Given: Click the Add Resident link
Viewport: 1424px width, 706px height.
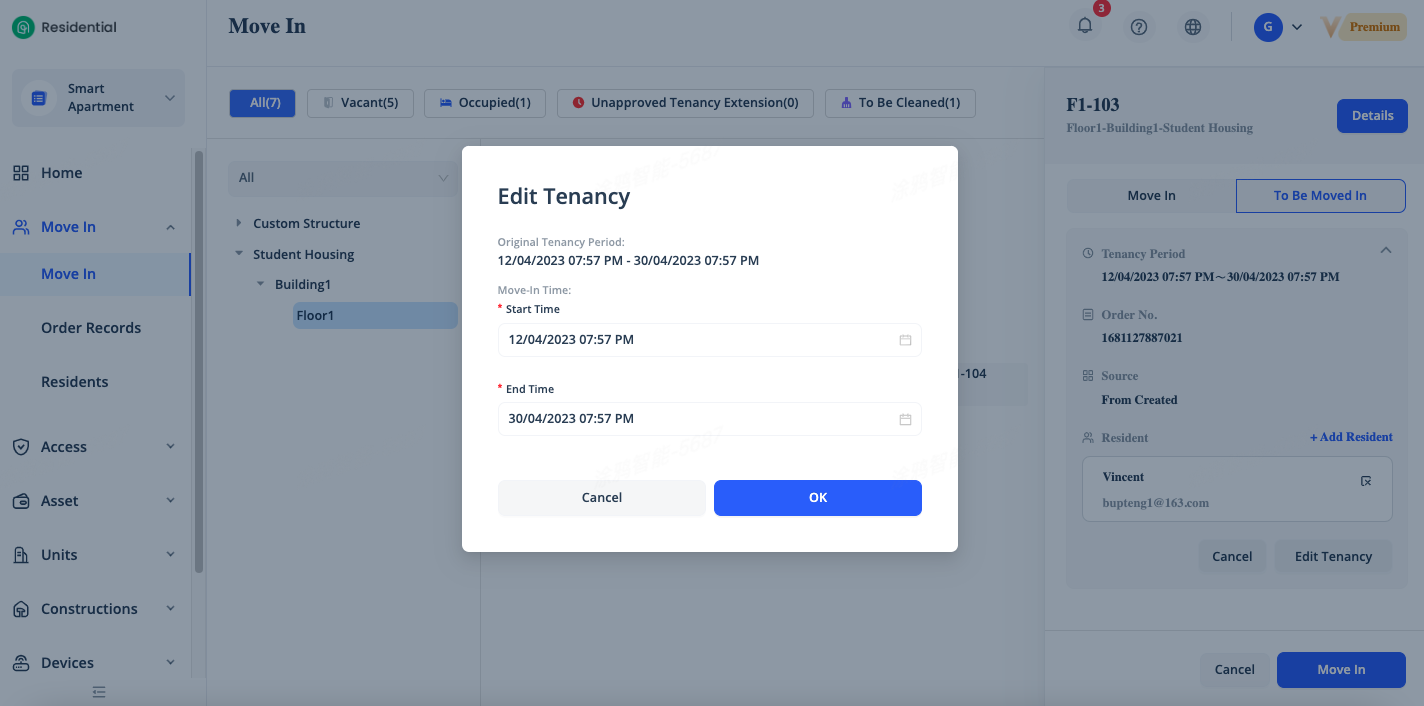Looking at the screenshot, I should click(1351, 437).
